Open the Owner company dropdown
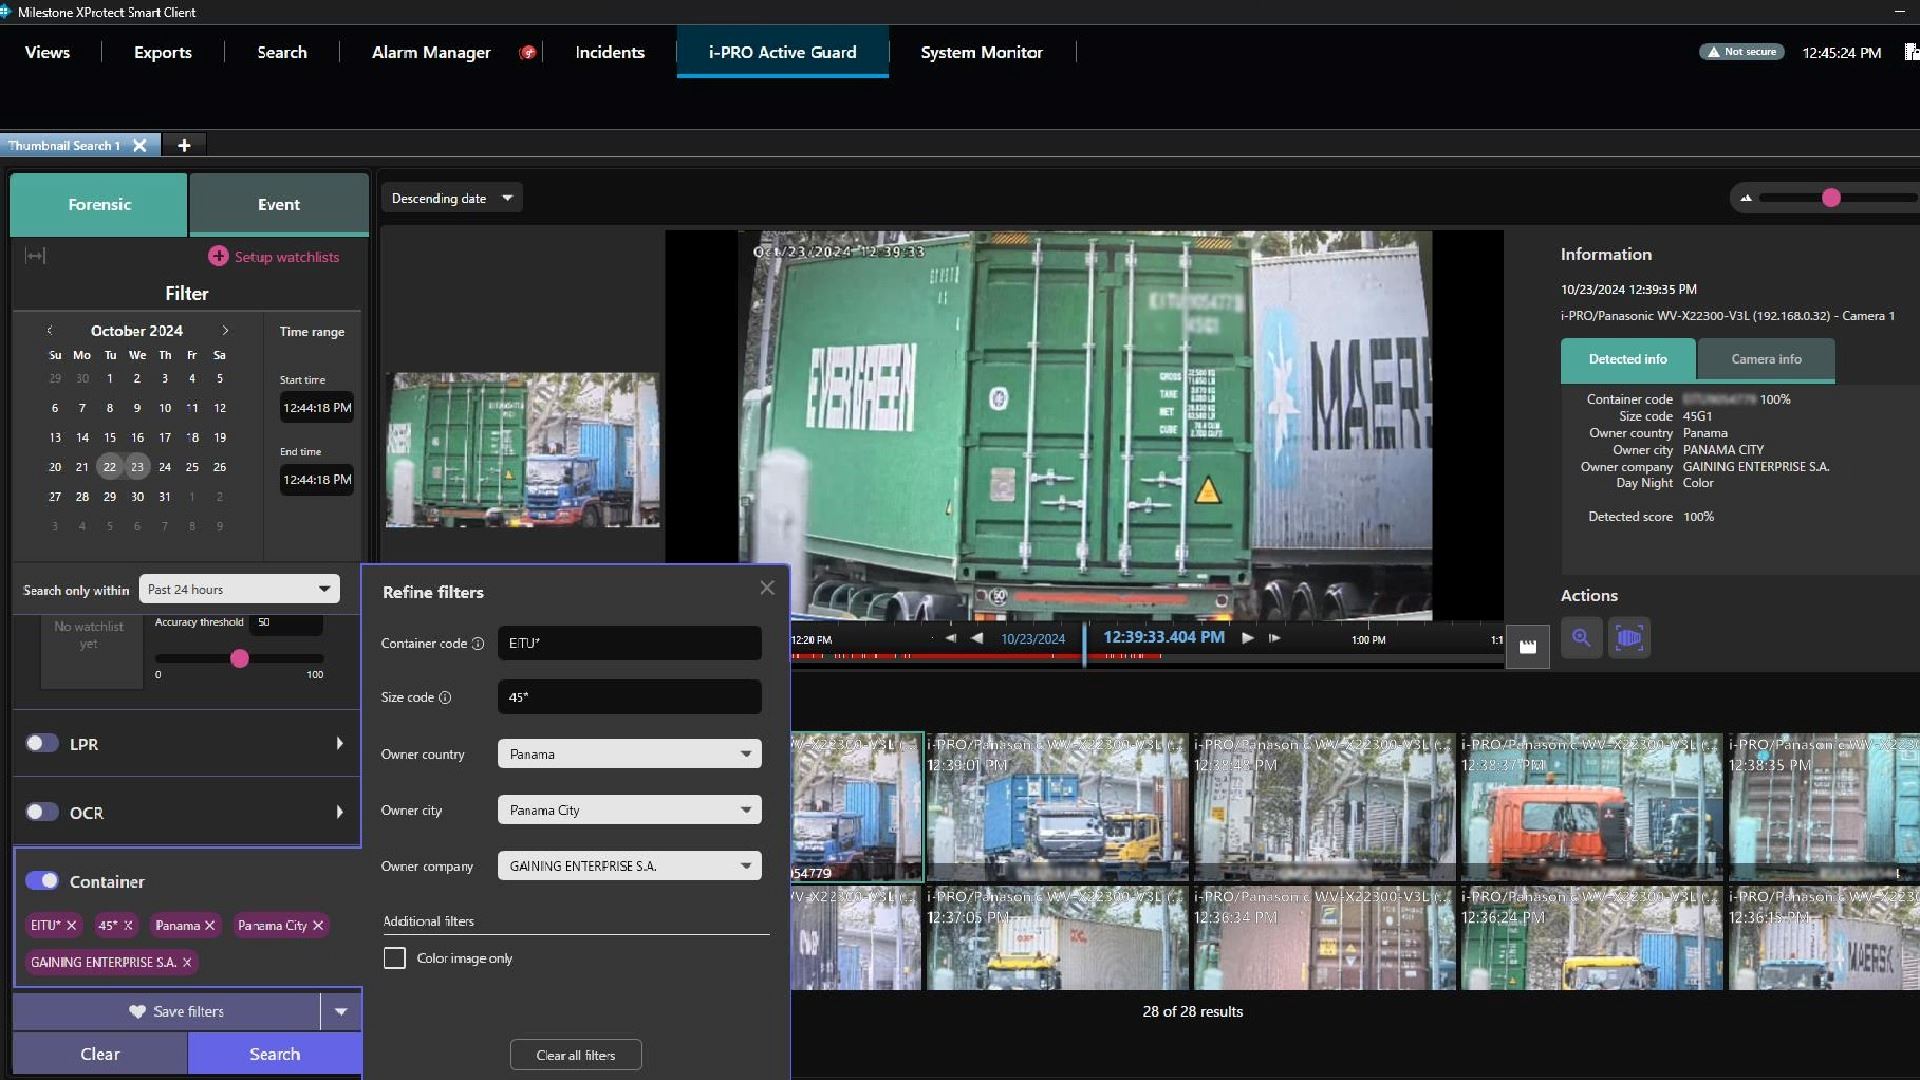This screenshot has height=1080, width=1920. [630, 866]
